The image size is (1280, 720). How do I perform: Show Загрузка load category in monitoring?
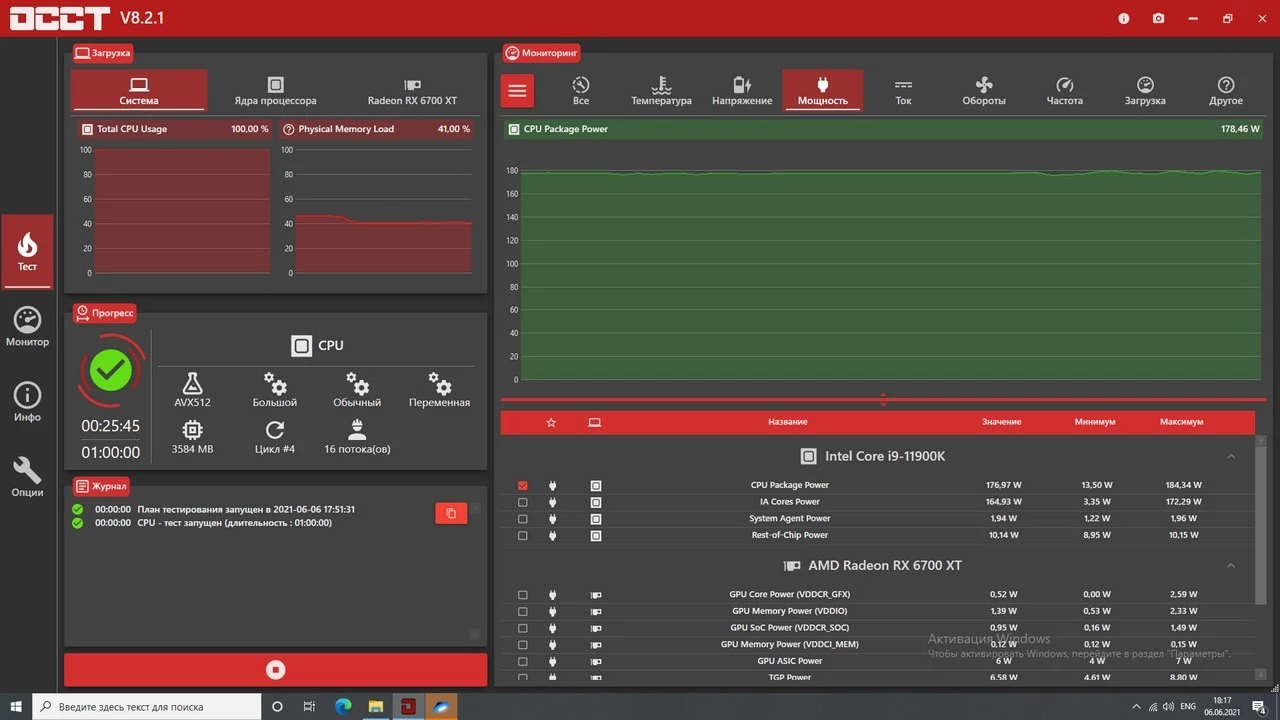(1145, 91)
